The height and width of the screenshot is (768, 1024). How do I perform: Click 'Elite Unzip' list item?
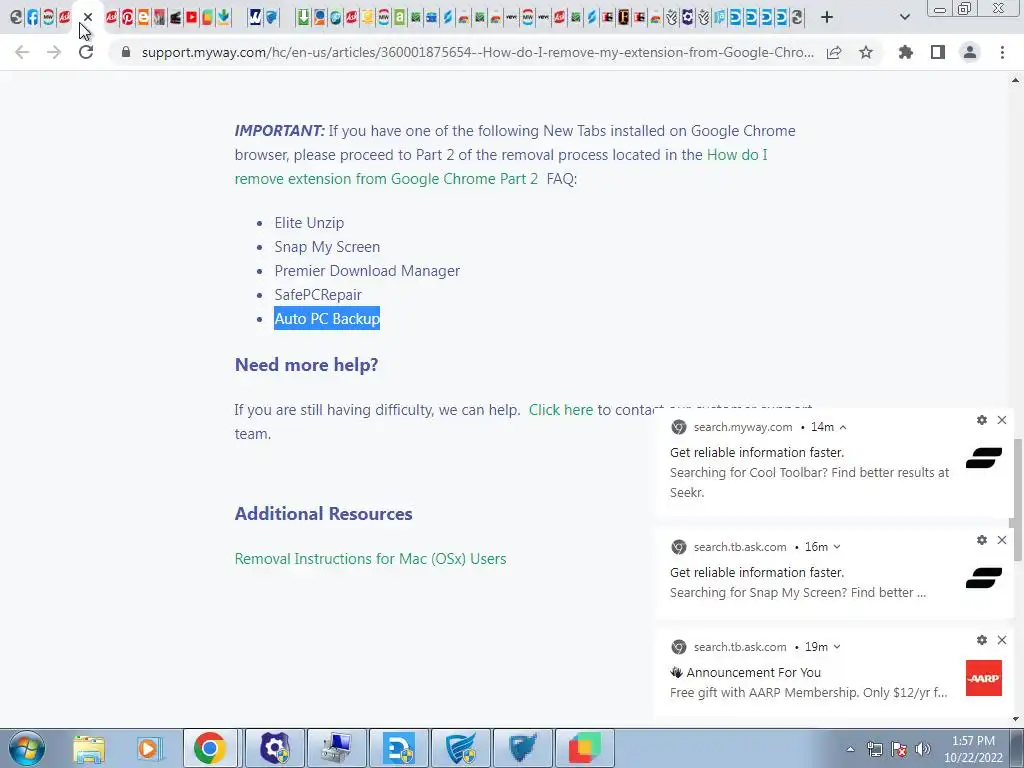tap(309, 223)
